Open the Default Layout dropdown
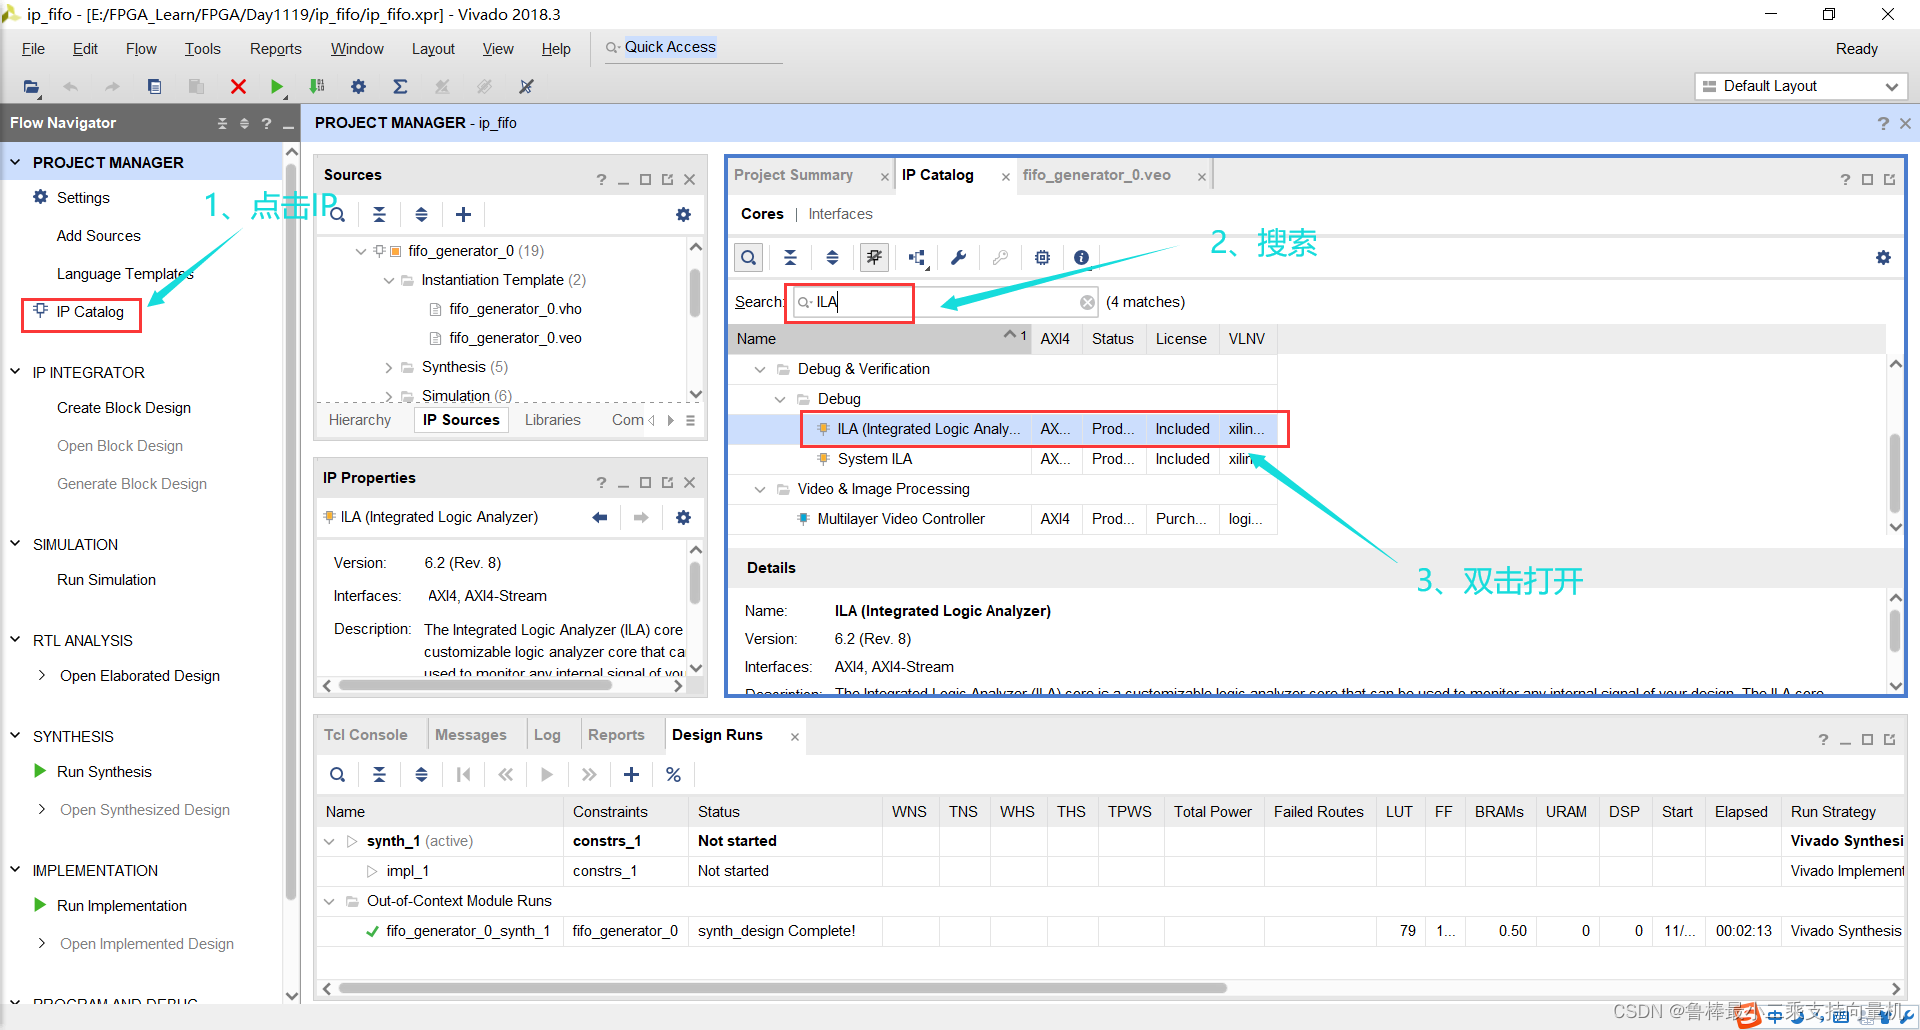Image resolution: width=1920 pixels, height=1030 pixels. tap(1801, 86)
